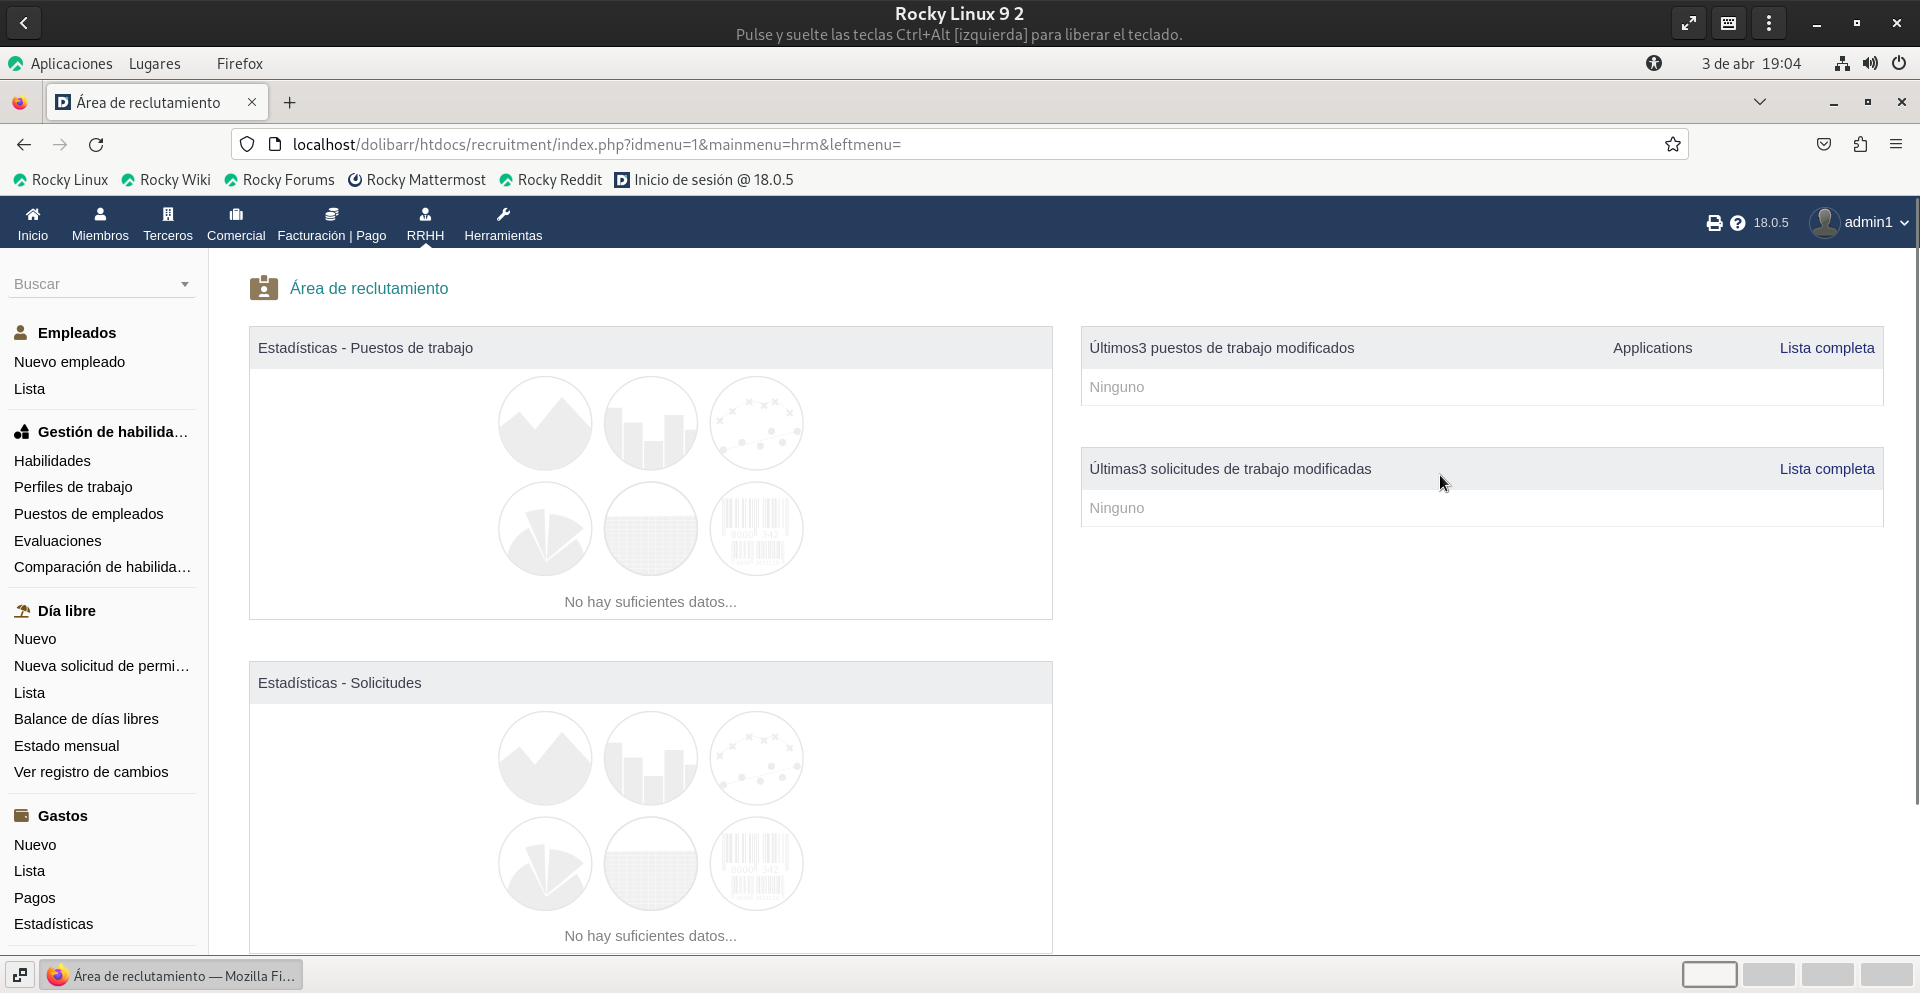
Task: Open Lista completa for puestos de trabajo
Action: (x=1826, y=348)
